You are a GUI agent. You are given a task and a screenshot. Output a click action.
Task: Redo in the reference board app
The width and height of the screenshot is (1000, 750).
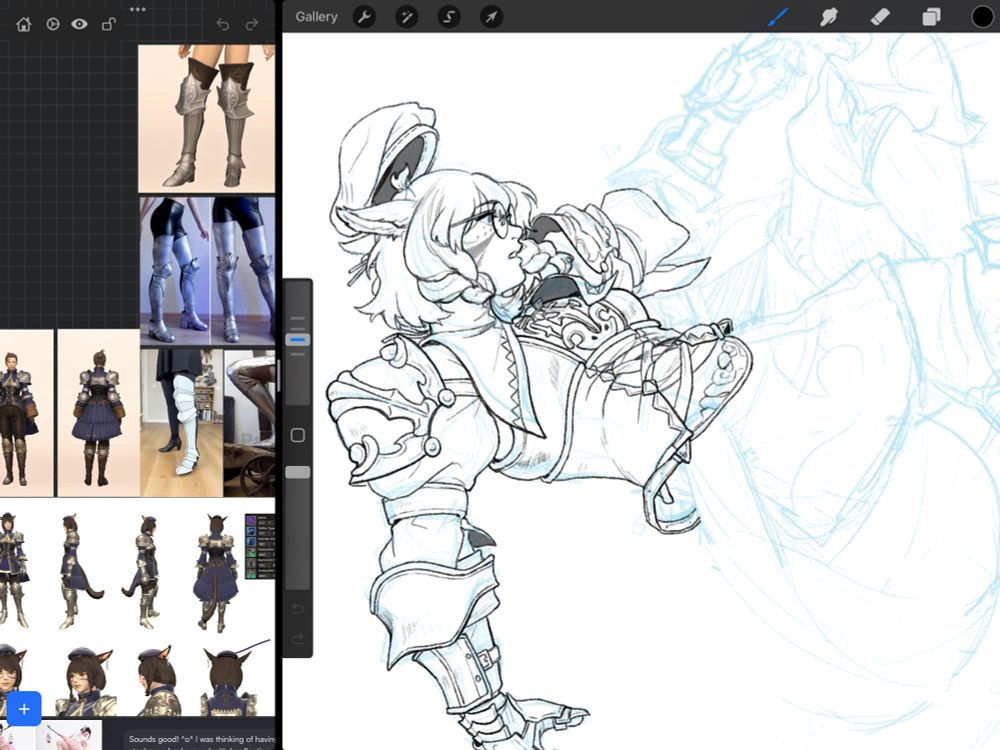[252, 24]
